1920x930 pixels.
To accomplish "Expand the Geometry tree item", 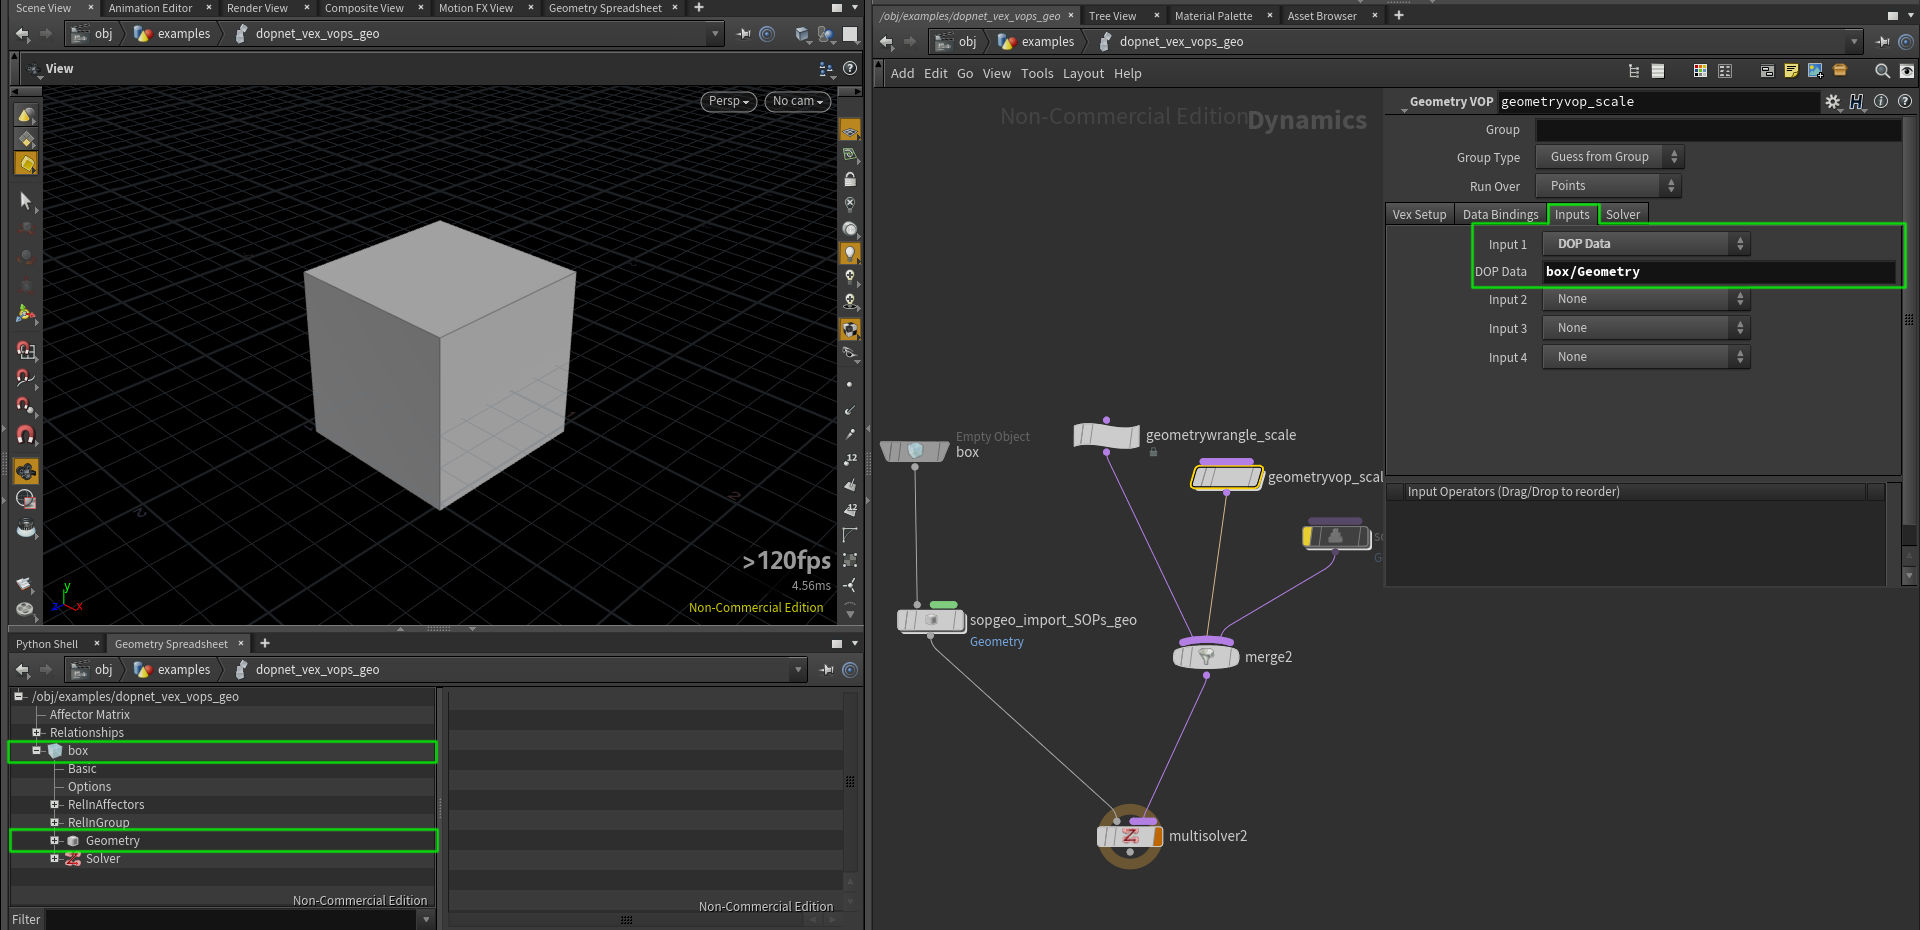I will click(x=55, y=841).
